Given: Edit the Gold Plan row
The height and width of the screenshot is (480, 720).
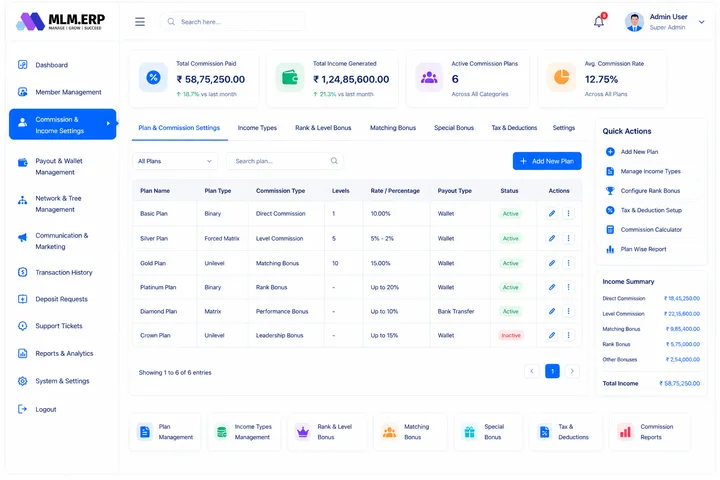Looking at the screenshot, I should 552,263.
